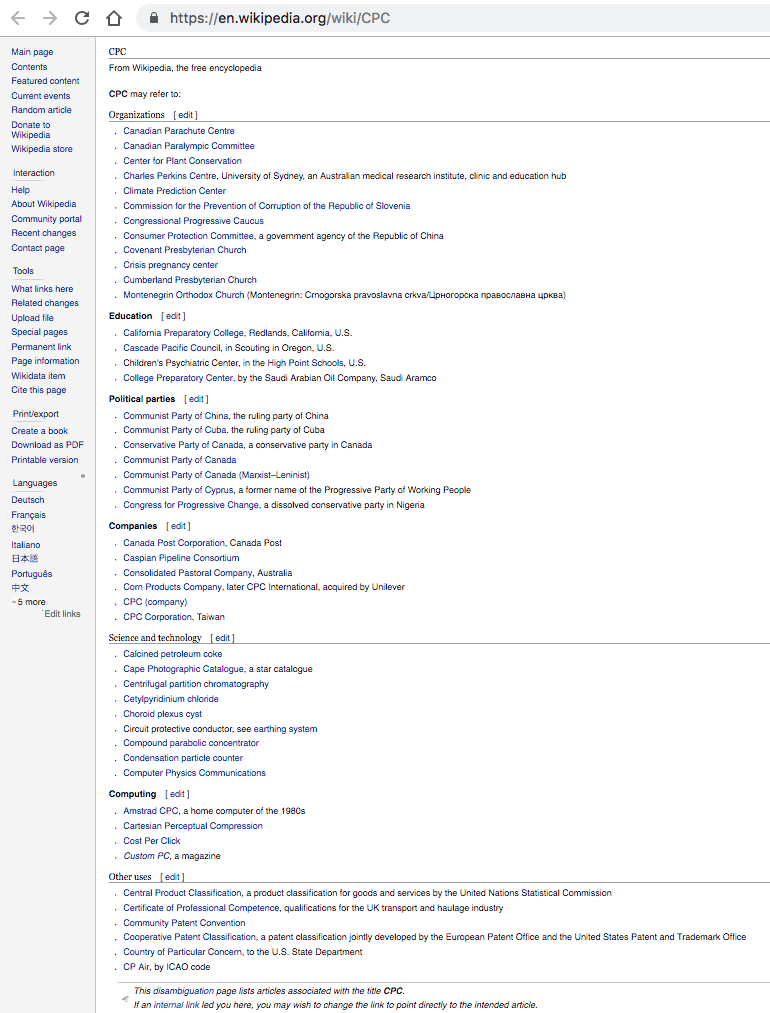Open Canadian Parachute Centre article
The image size is (770, 1013).
pyautogui.click(x=179, y=131)
